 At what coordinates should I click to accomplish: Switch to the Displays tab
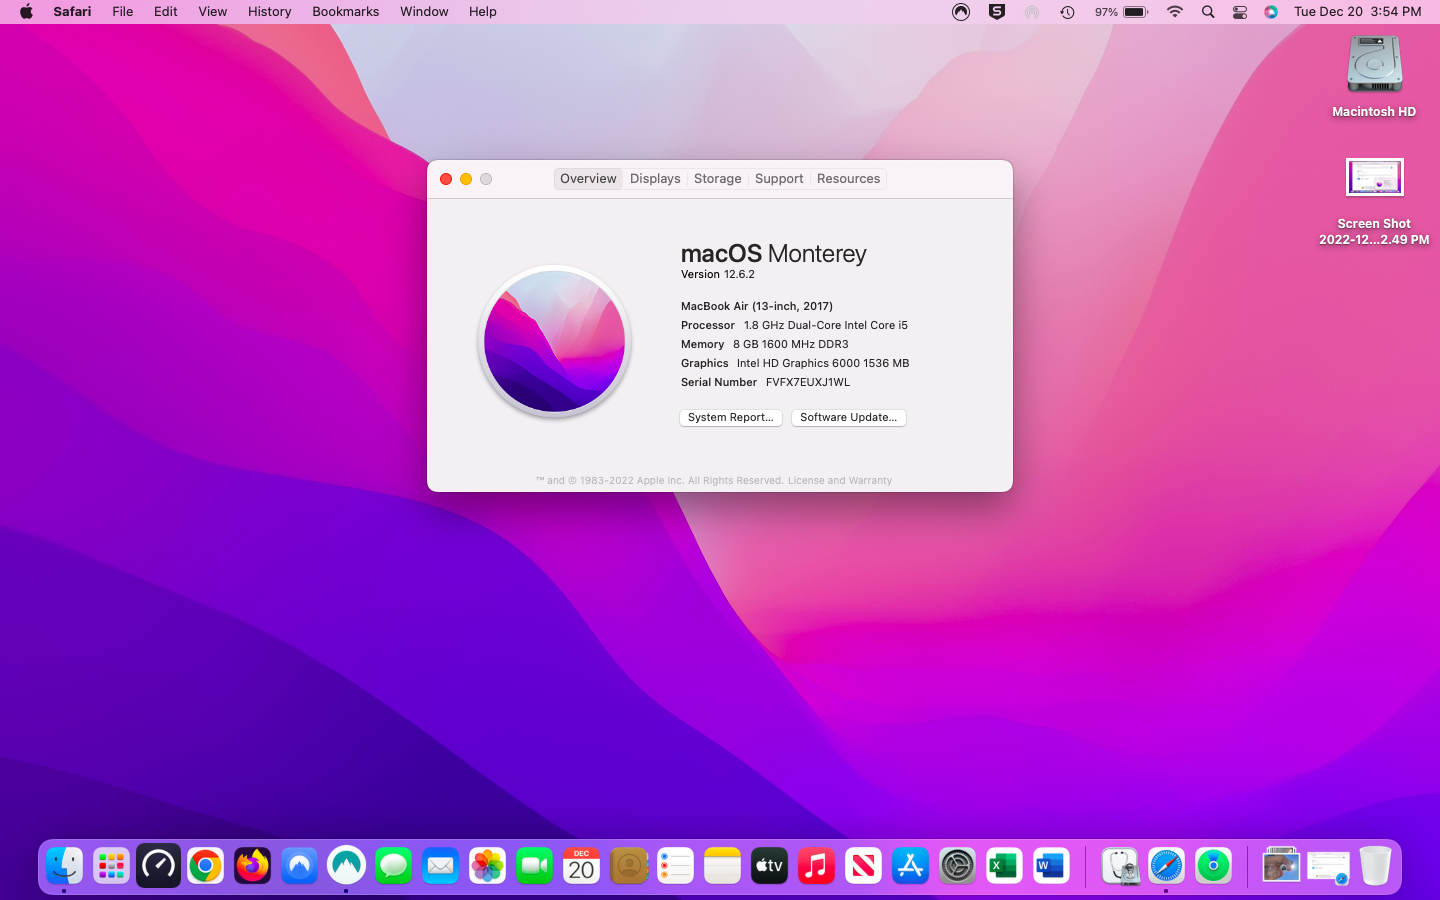coord(655,179)
